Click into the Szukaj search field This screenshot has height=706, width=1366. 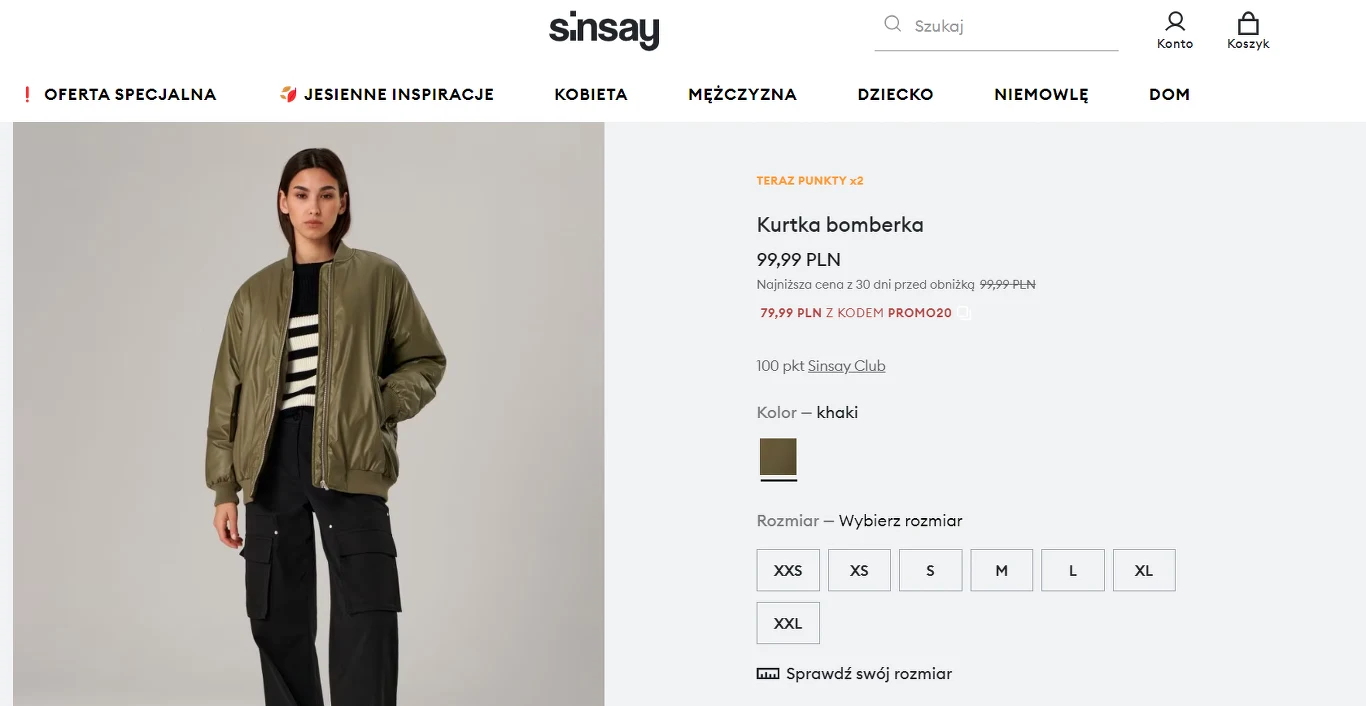click(x=1010, y=26)
